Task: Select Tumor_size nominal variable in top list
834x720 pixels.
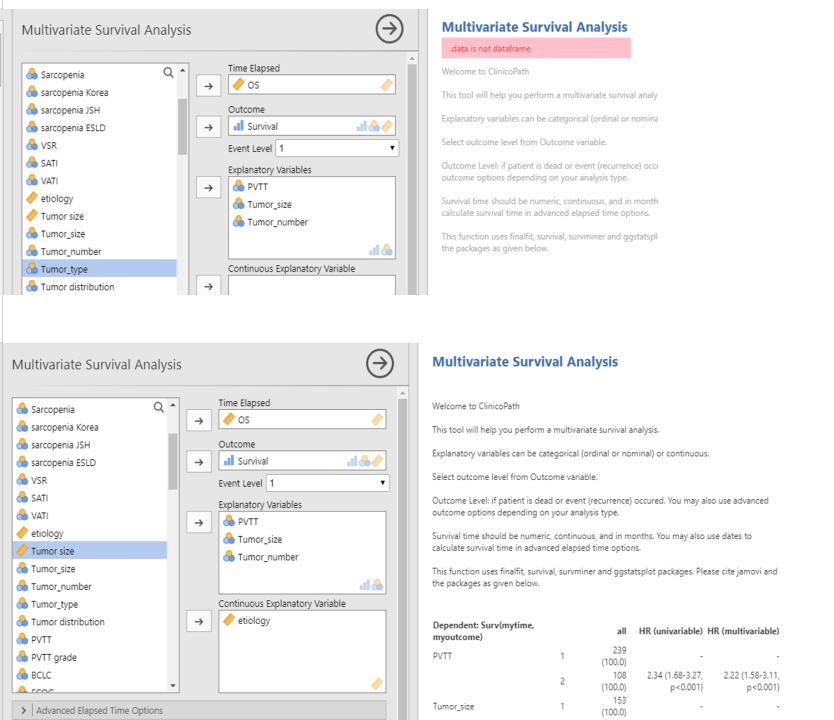Action: click(99, 233)
